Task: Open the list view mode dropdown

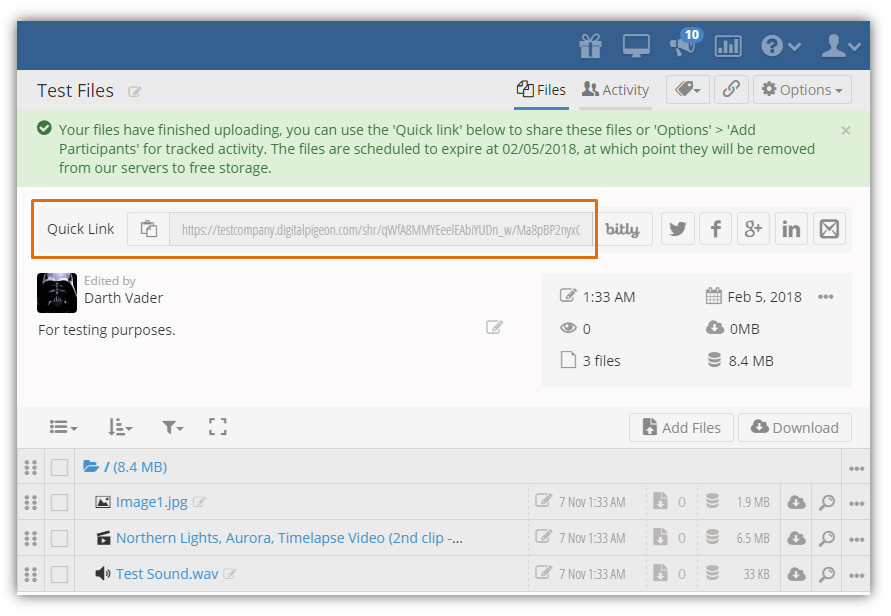Action: tap(63, 427)
